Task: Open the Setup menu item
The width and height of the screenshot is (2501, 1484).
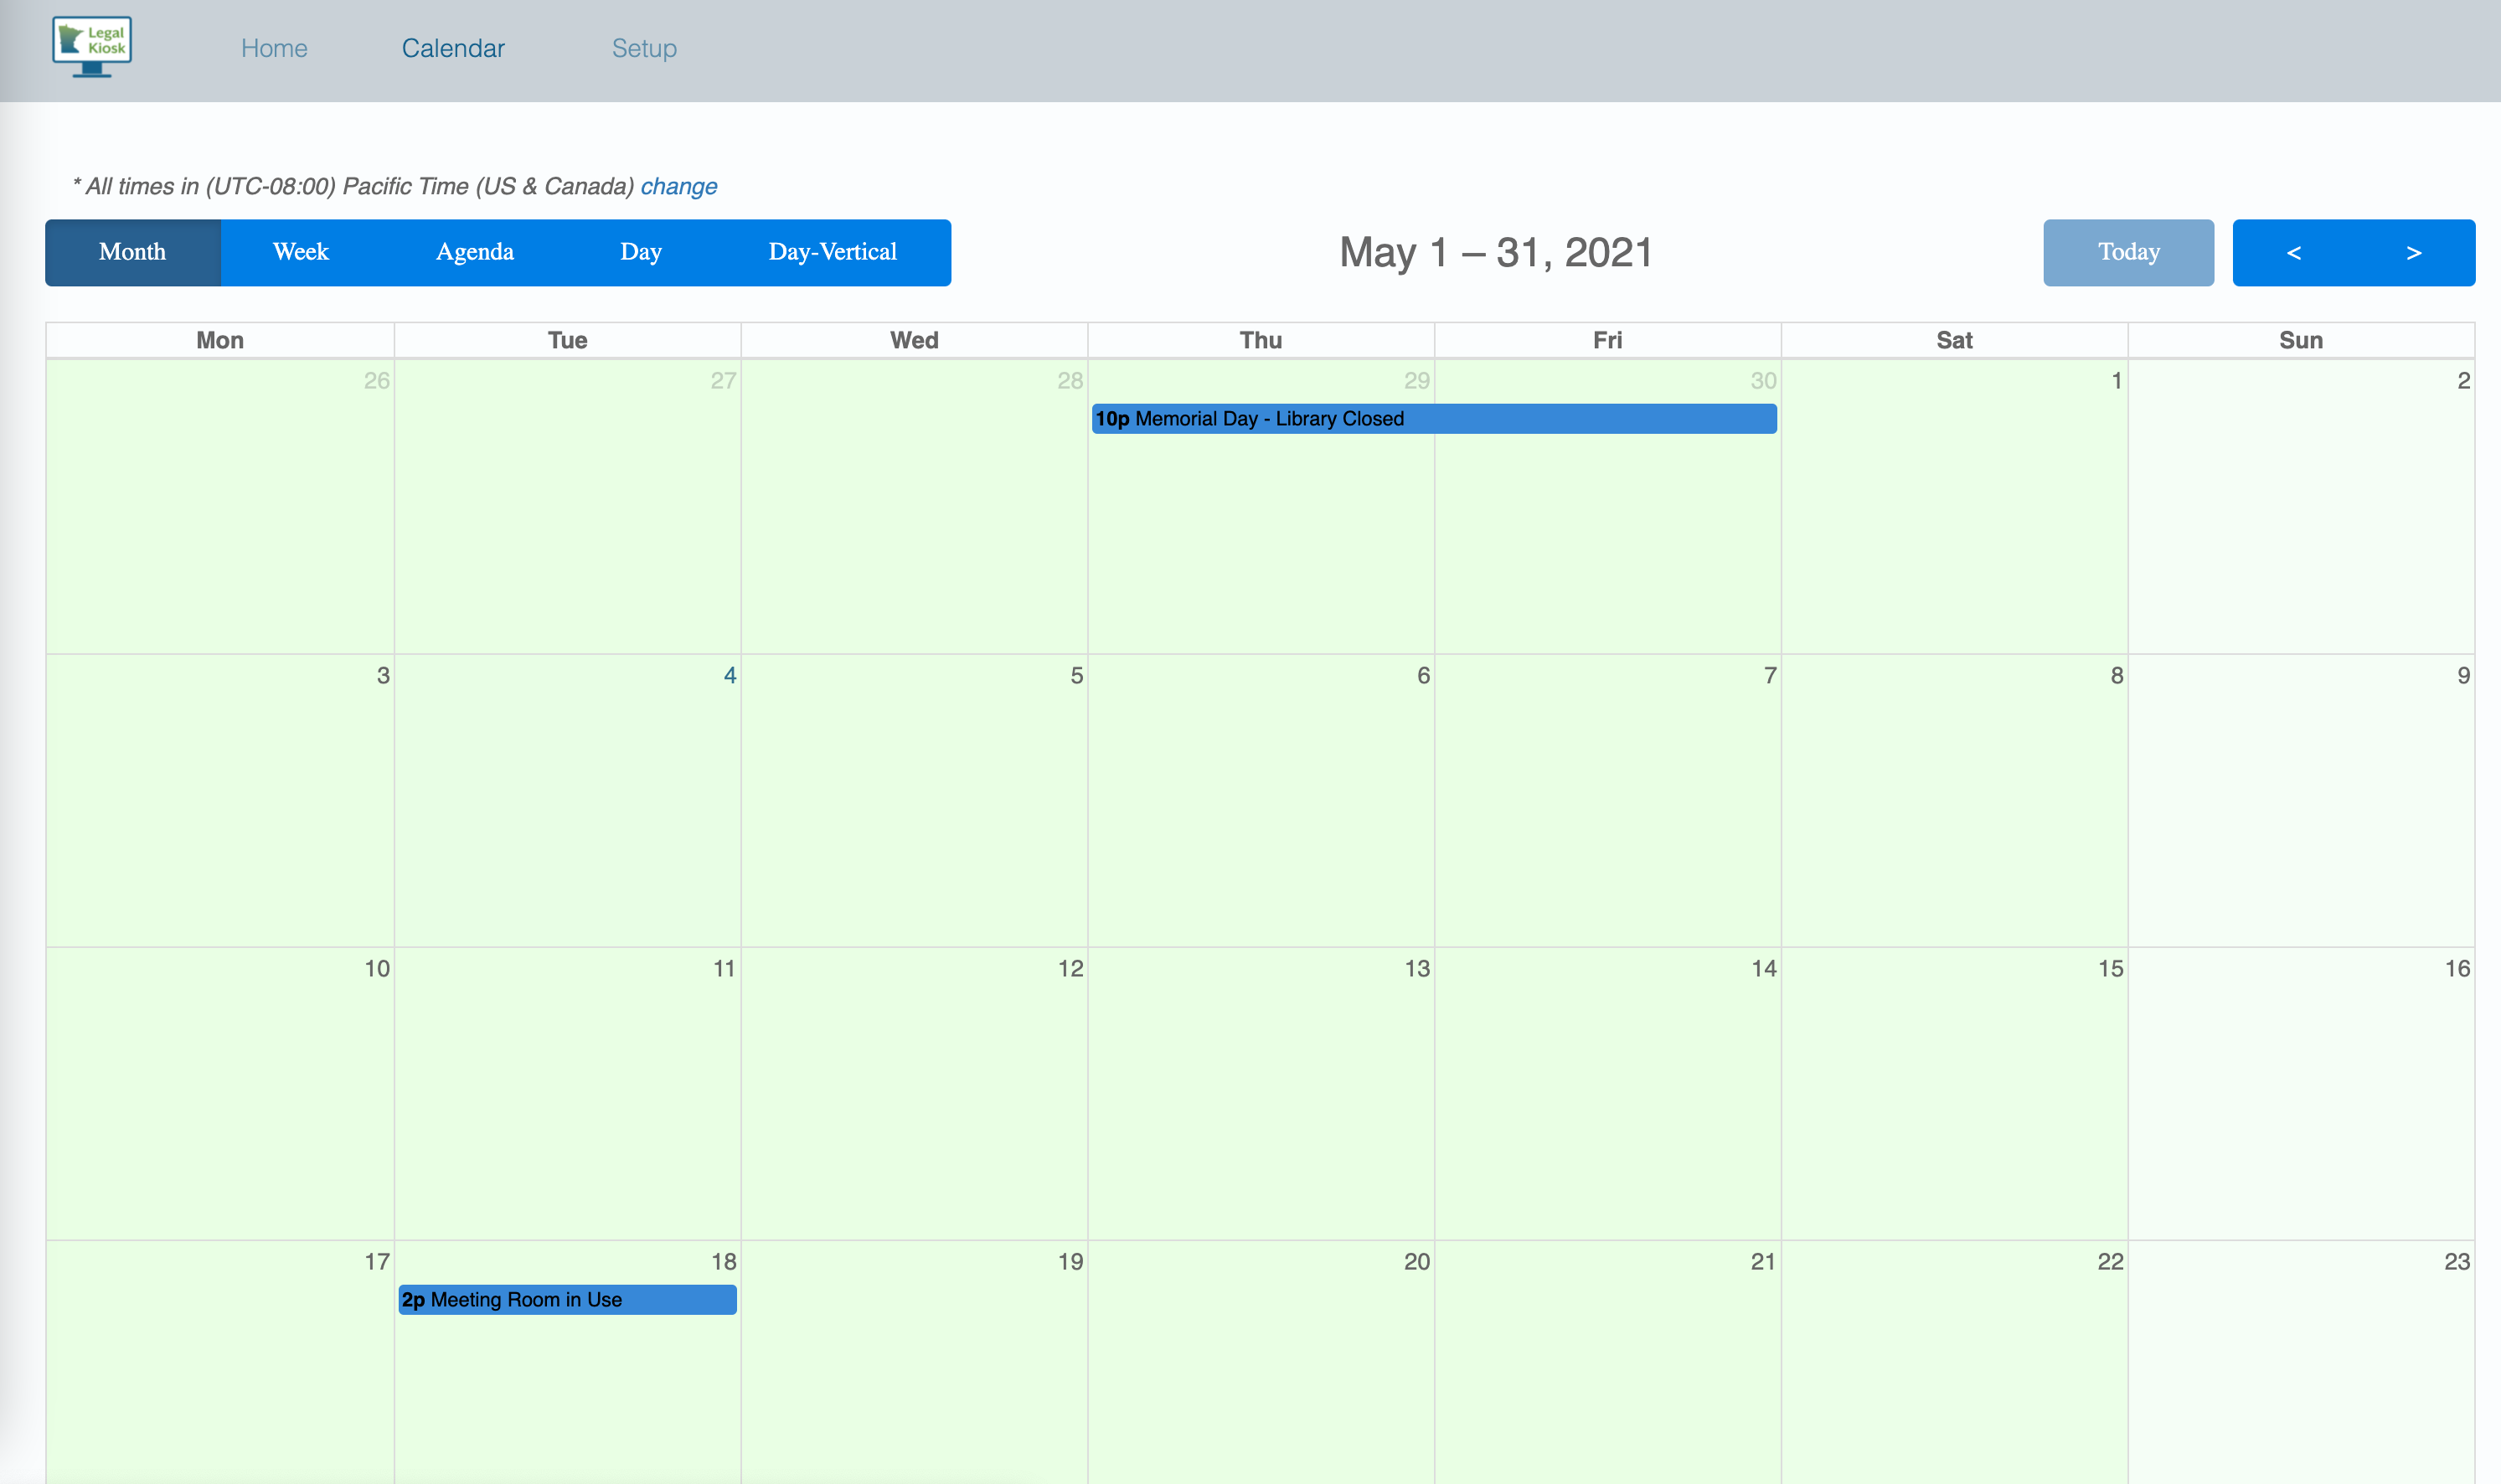Action: coord(644,48)
